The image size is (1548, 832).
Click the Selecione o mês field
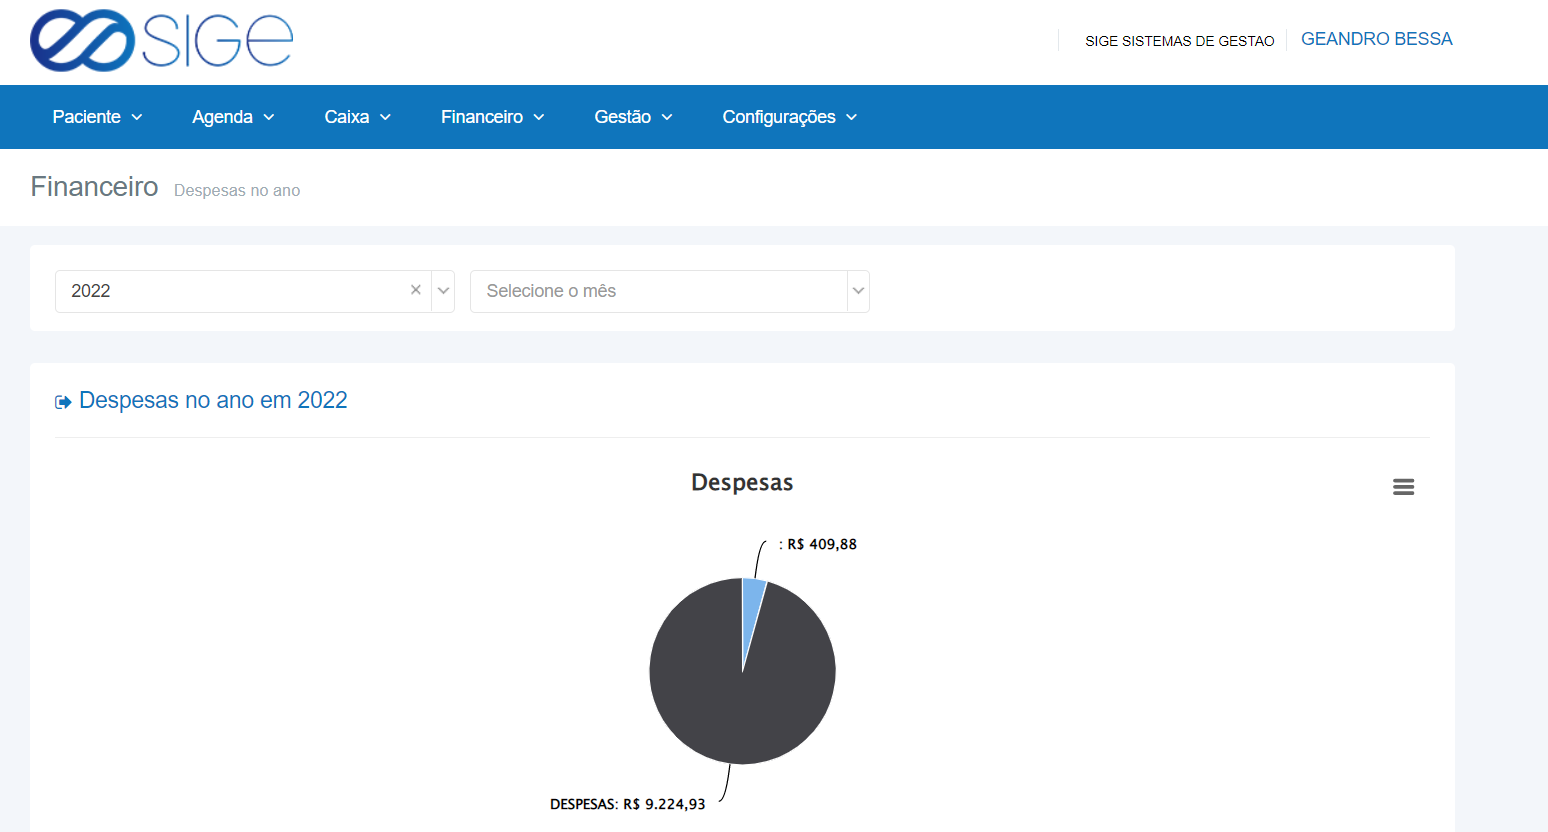(670, 291)
